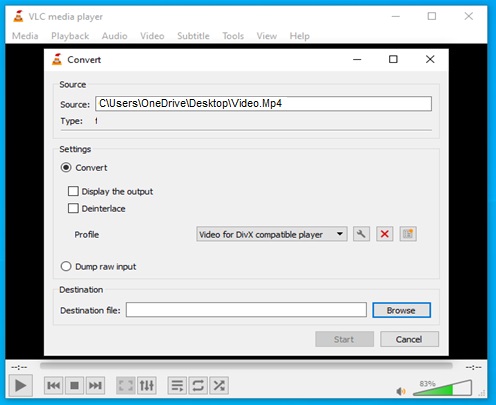Close the Convert dialog window

(430, 59)
